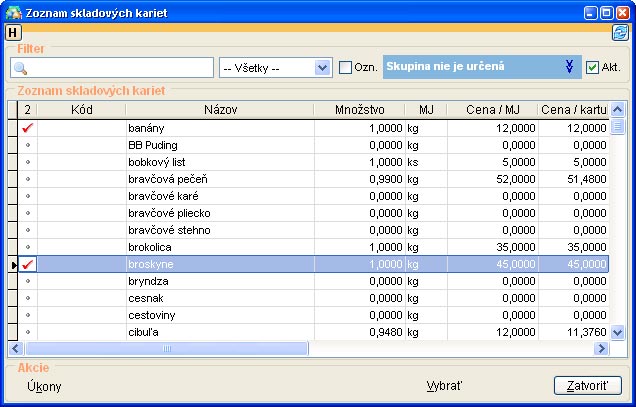Click the marker dot beside BB Puding
Screen dimensions: 636x407
28,145
